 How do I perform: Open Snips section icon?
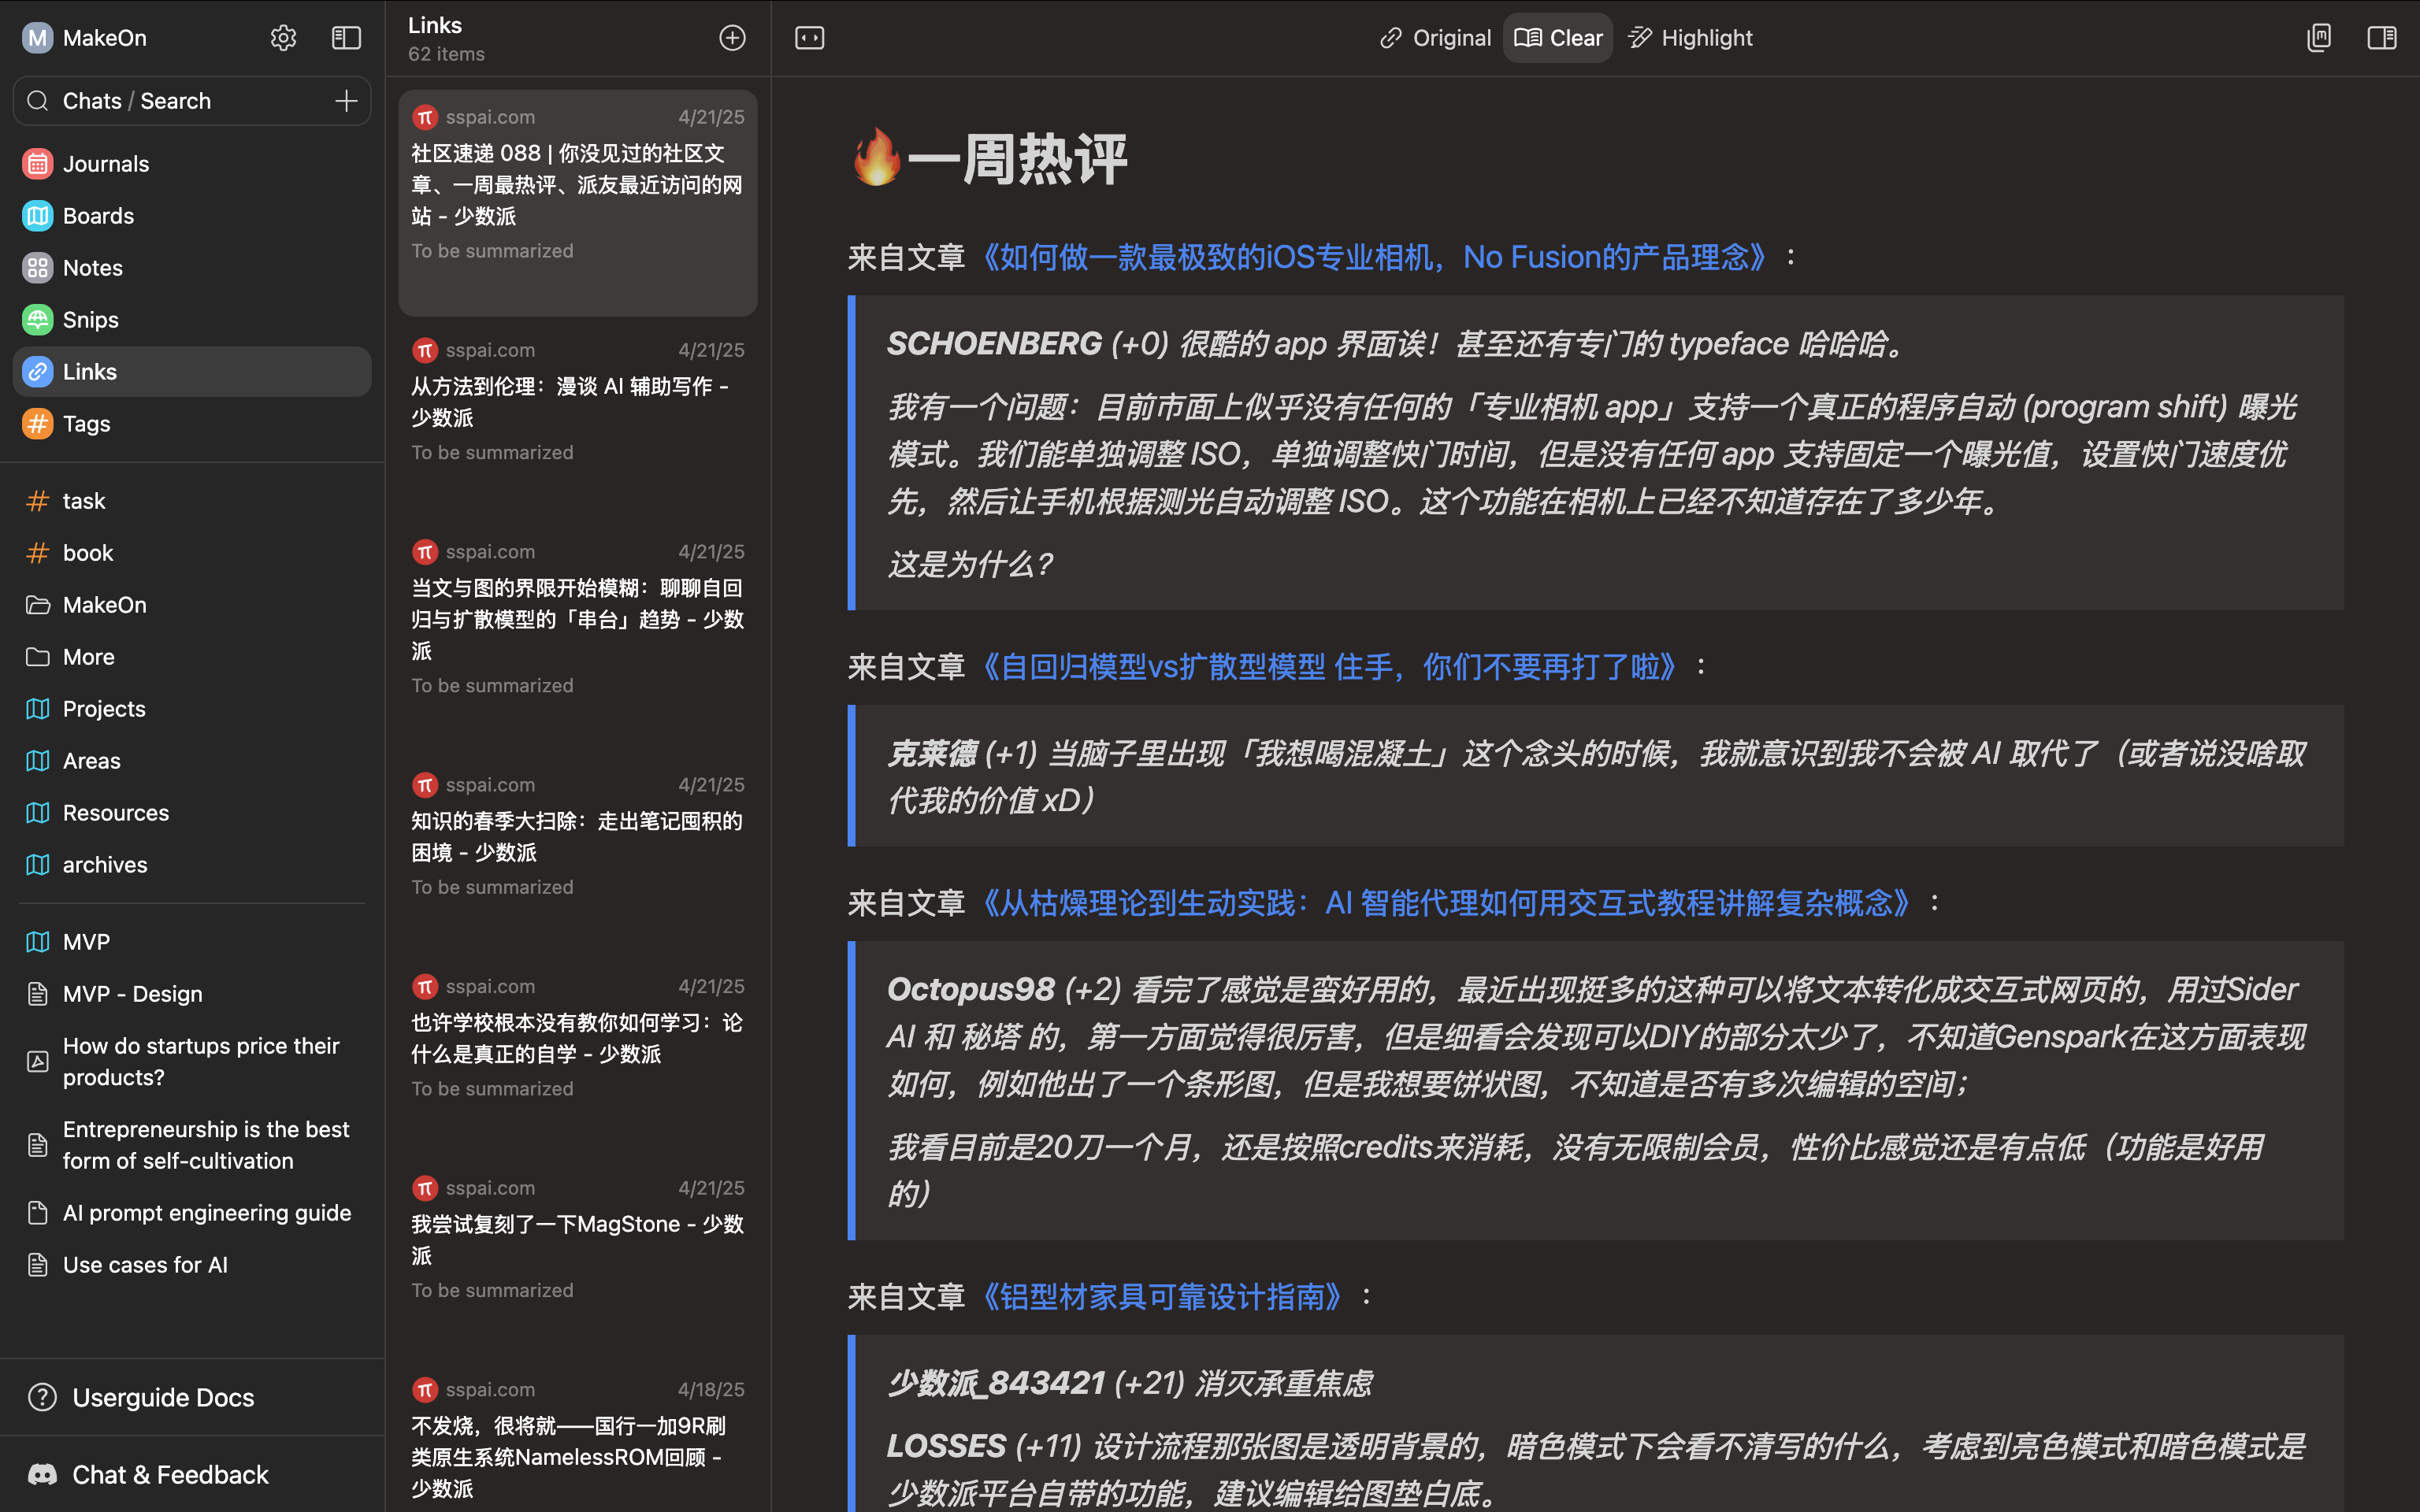point(38,320)
